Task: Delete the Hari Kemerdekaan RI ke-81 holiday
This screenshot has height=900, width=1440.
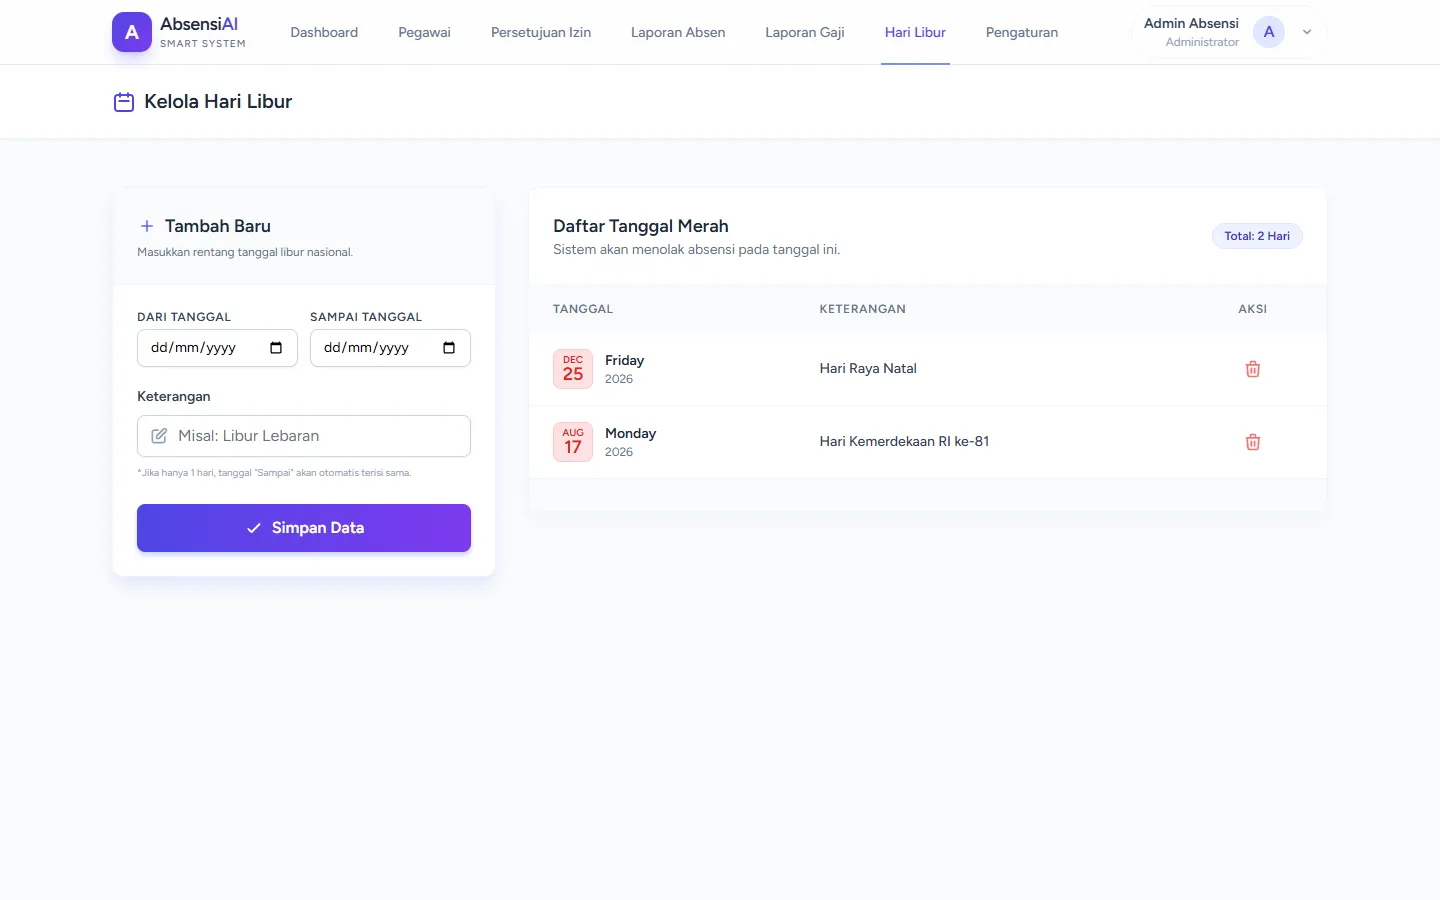Action: pyautogui.click(x=1252, y=442)
